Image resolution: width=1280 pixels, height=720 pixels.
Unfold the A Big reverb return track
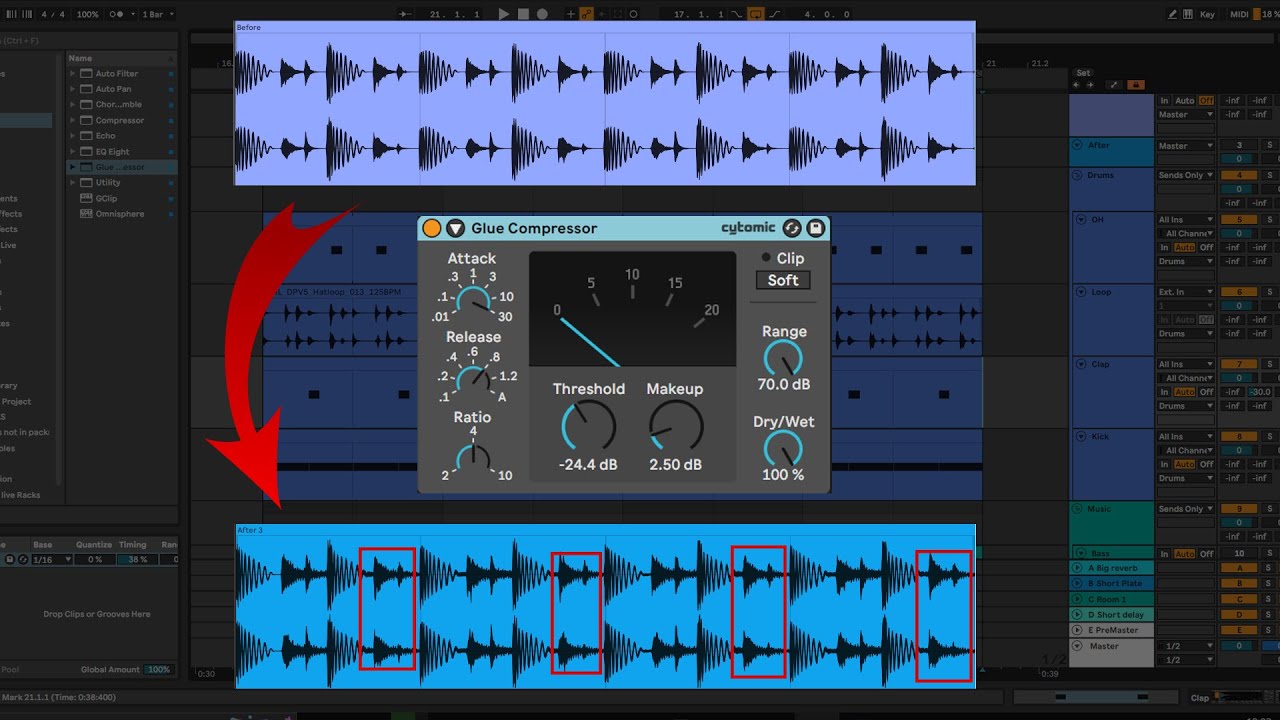(1078, 568)
